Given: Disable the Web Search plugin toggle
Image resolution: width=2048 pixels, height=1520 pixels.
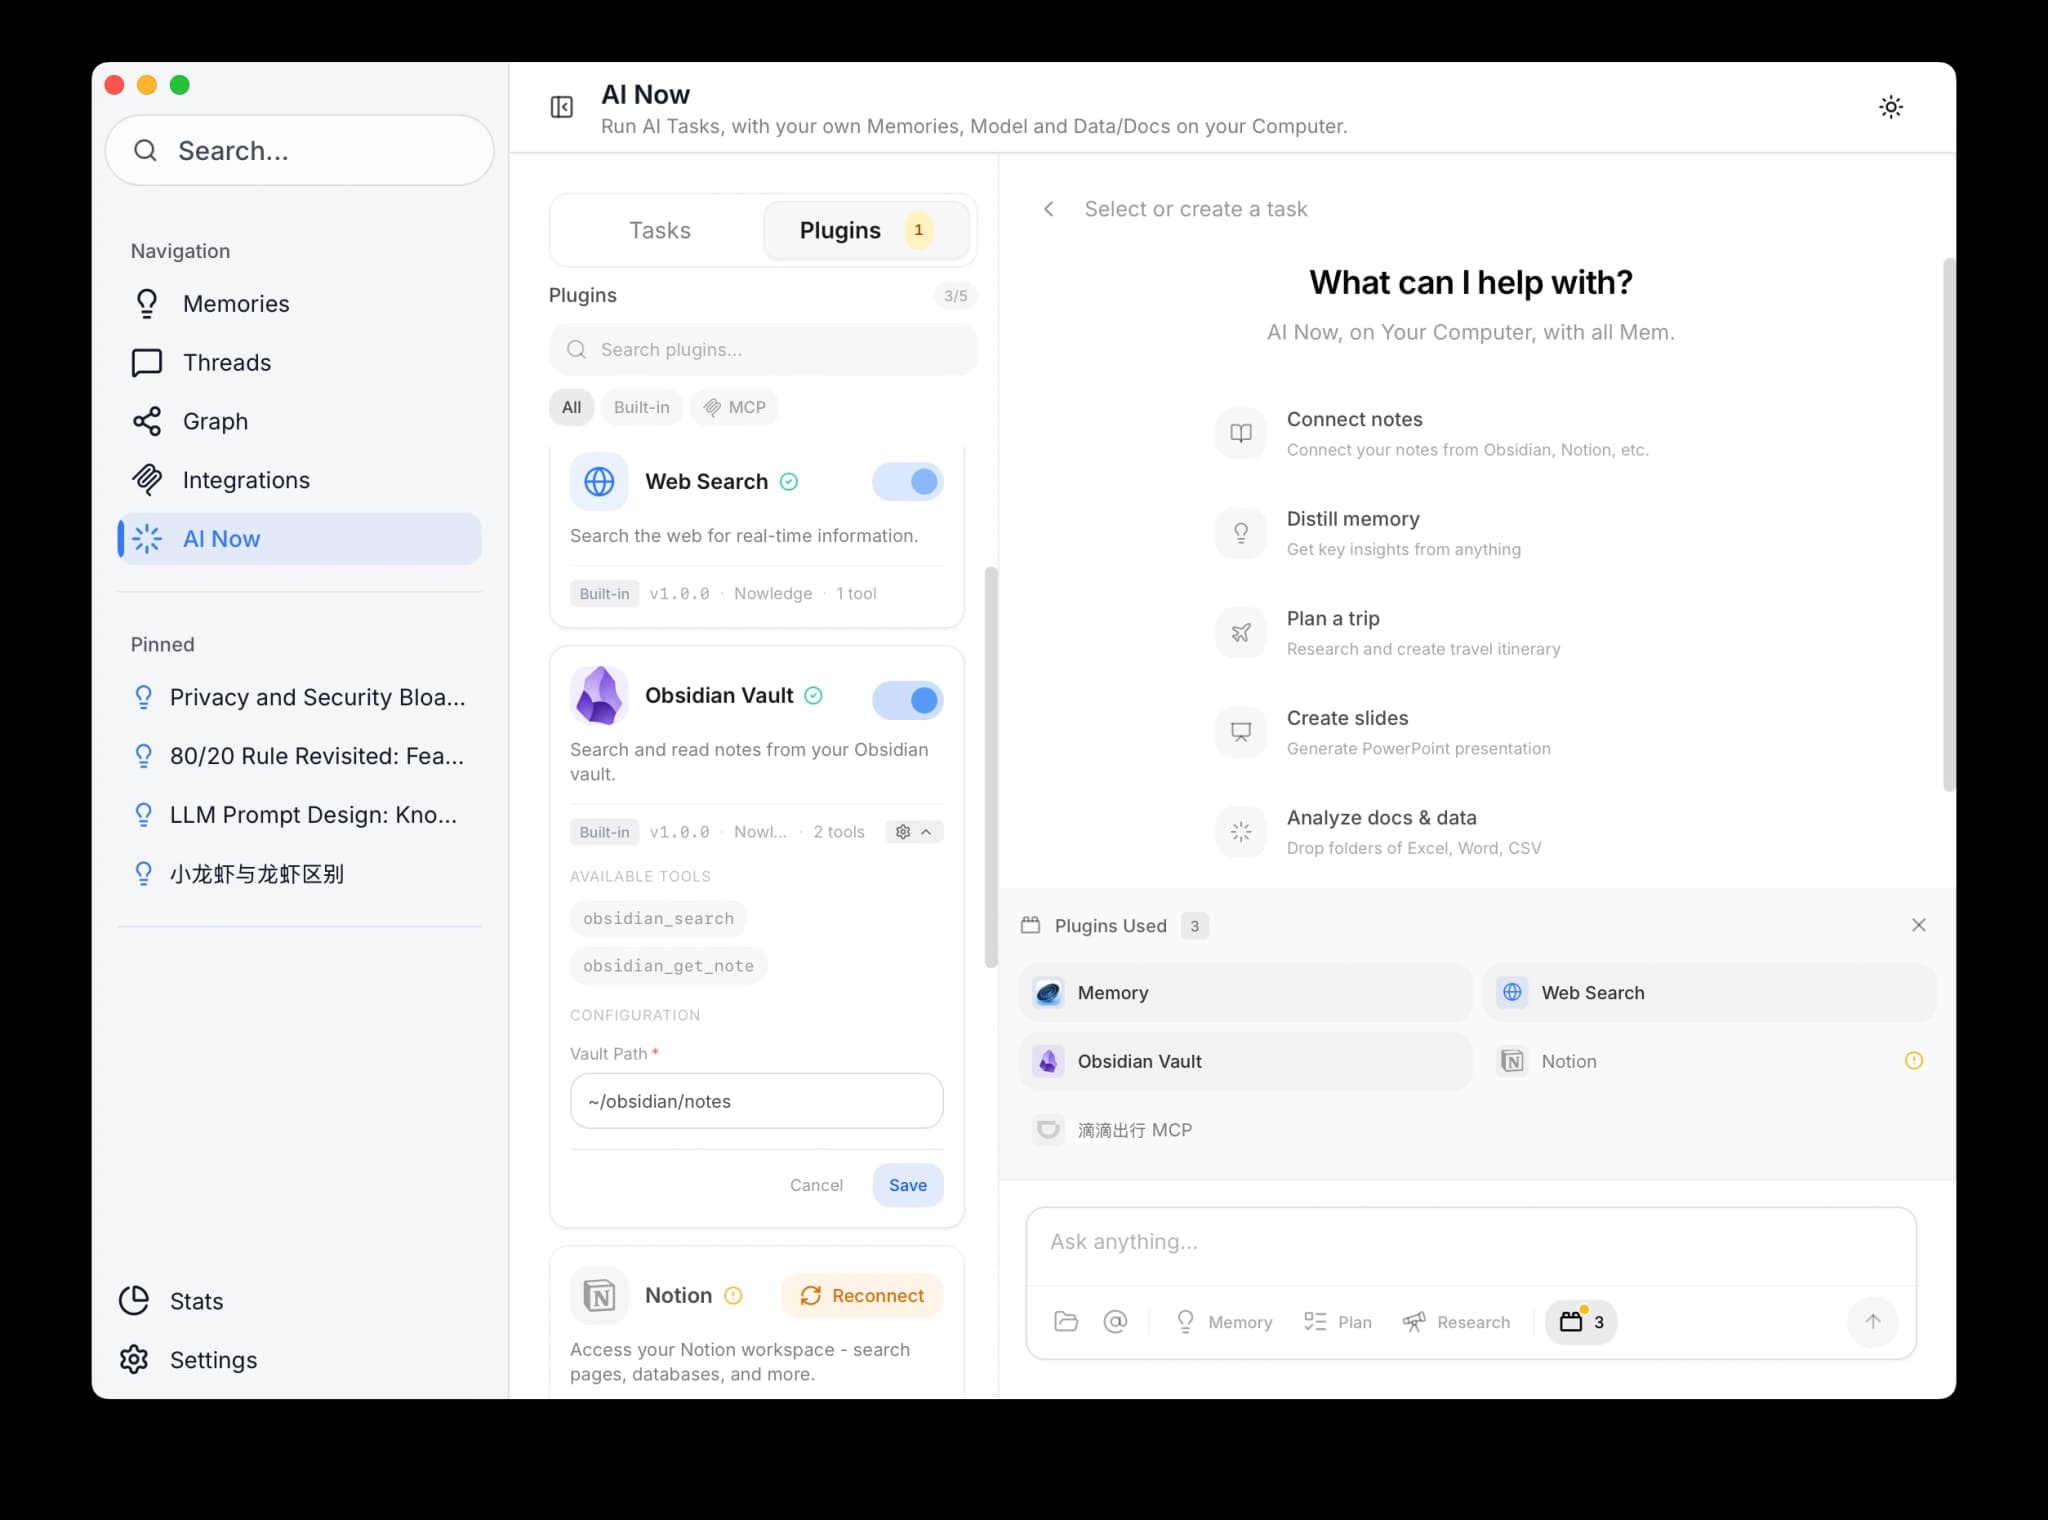Looking at the screenshot, I should point(907,482).
